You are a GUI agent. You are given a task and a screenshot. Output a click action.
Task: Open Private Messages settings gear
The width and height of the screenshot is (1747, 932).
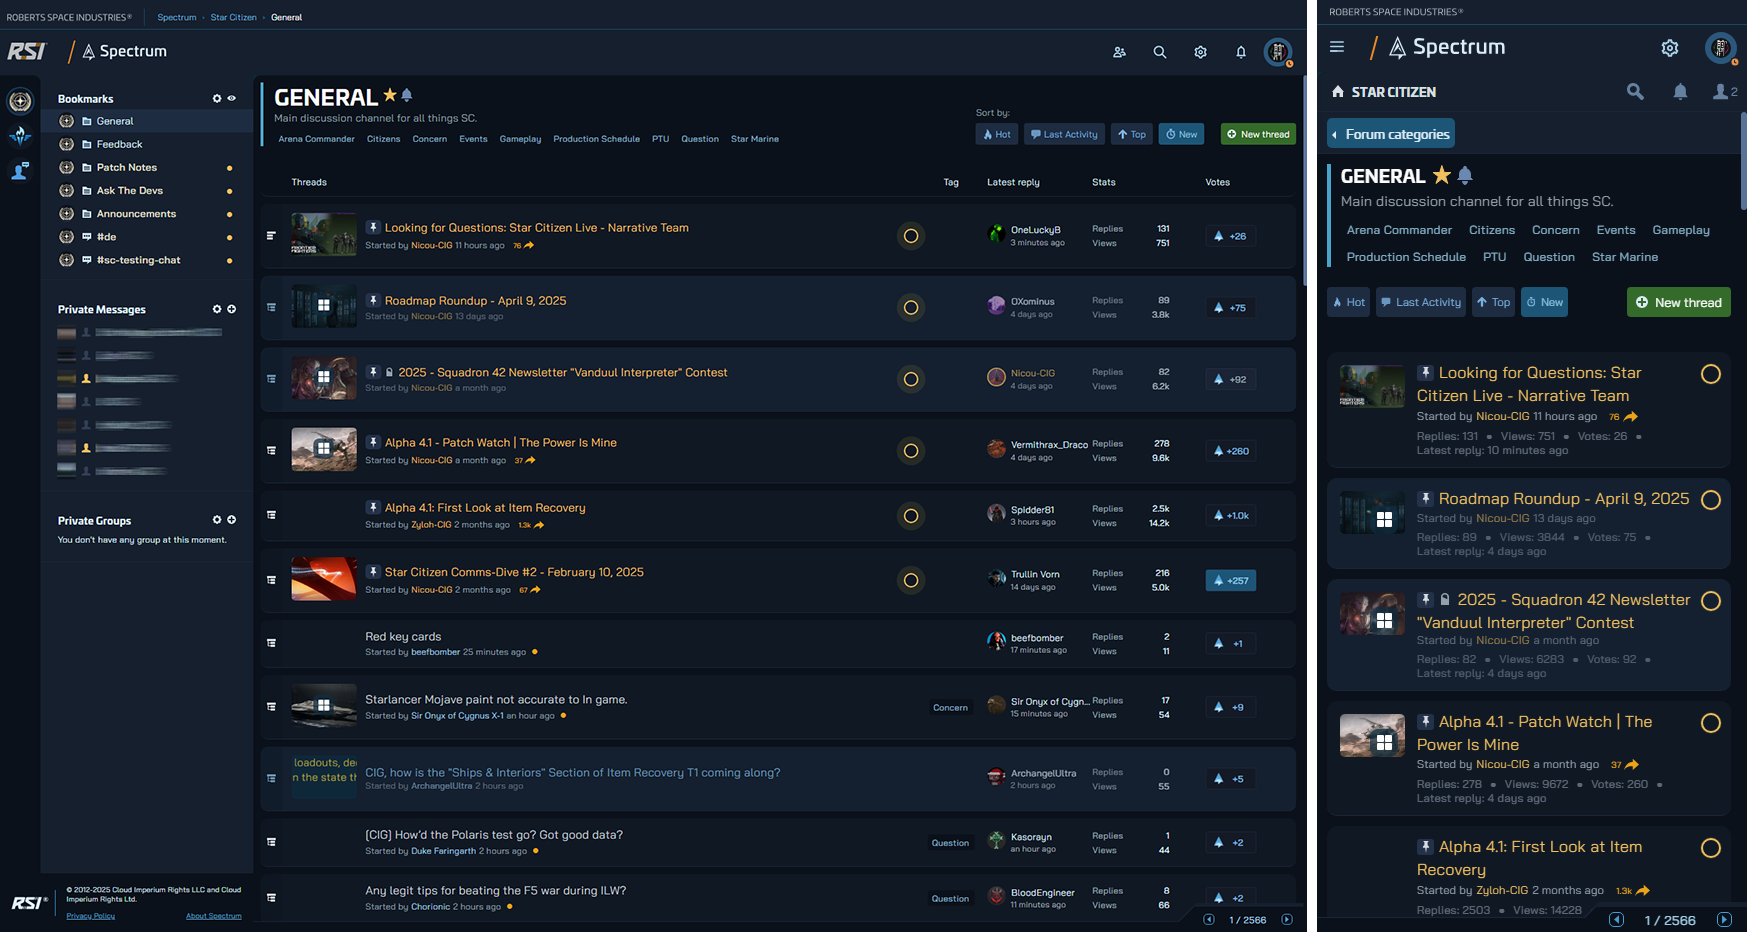217,309
